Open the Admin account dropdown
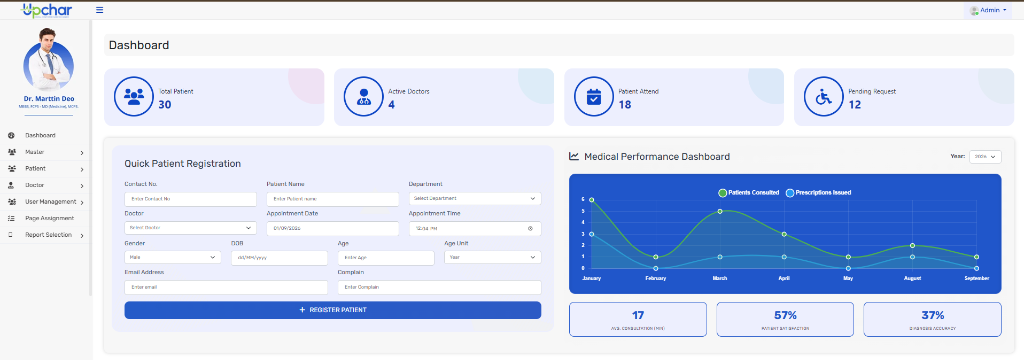Screen dimensions: 1024x360 [x=988, y=10]
